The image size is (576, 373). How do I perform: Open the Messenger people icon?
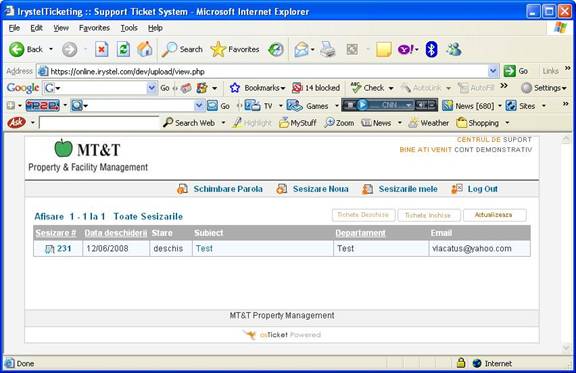[454, 49]
